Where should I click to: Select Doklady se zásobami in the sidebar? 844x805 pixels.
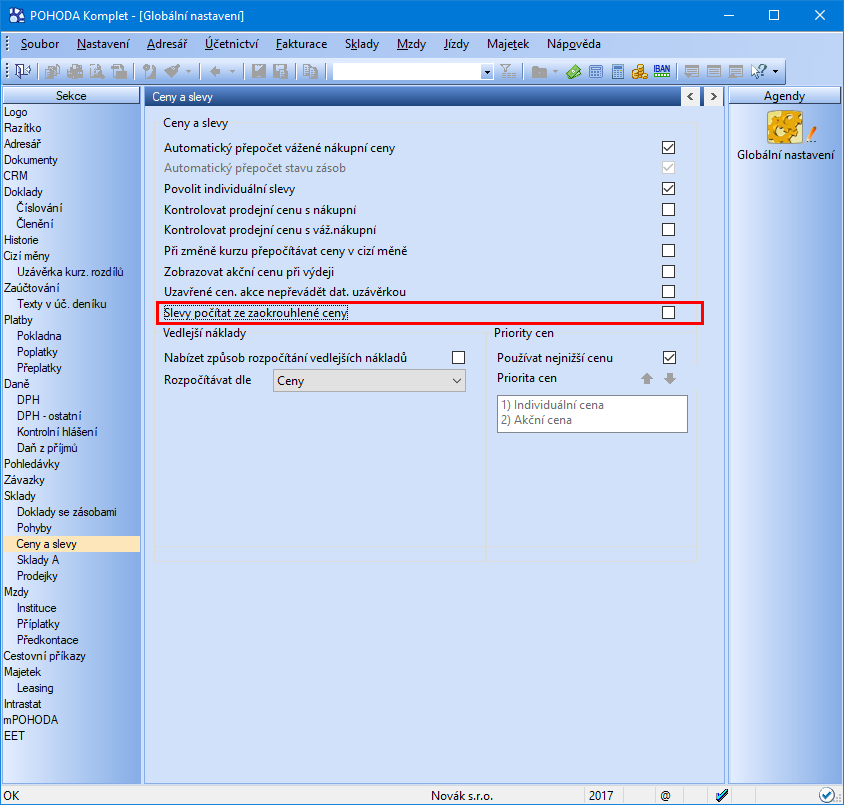[67, 512]
